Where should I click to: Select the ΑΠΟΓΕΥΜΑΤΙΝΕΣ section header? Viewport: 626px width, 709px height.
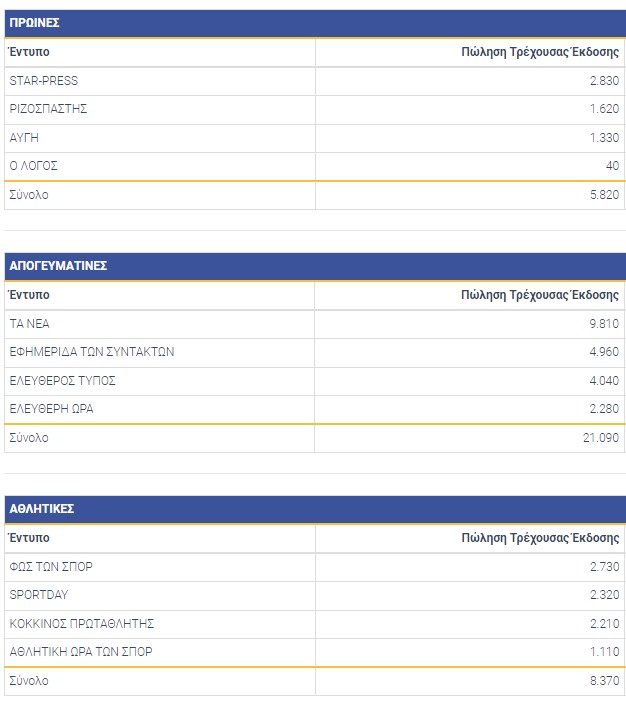[x=58, y=266]
